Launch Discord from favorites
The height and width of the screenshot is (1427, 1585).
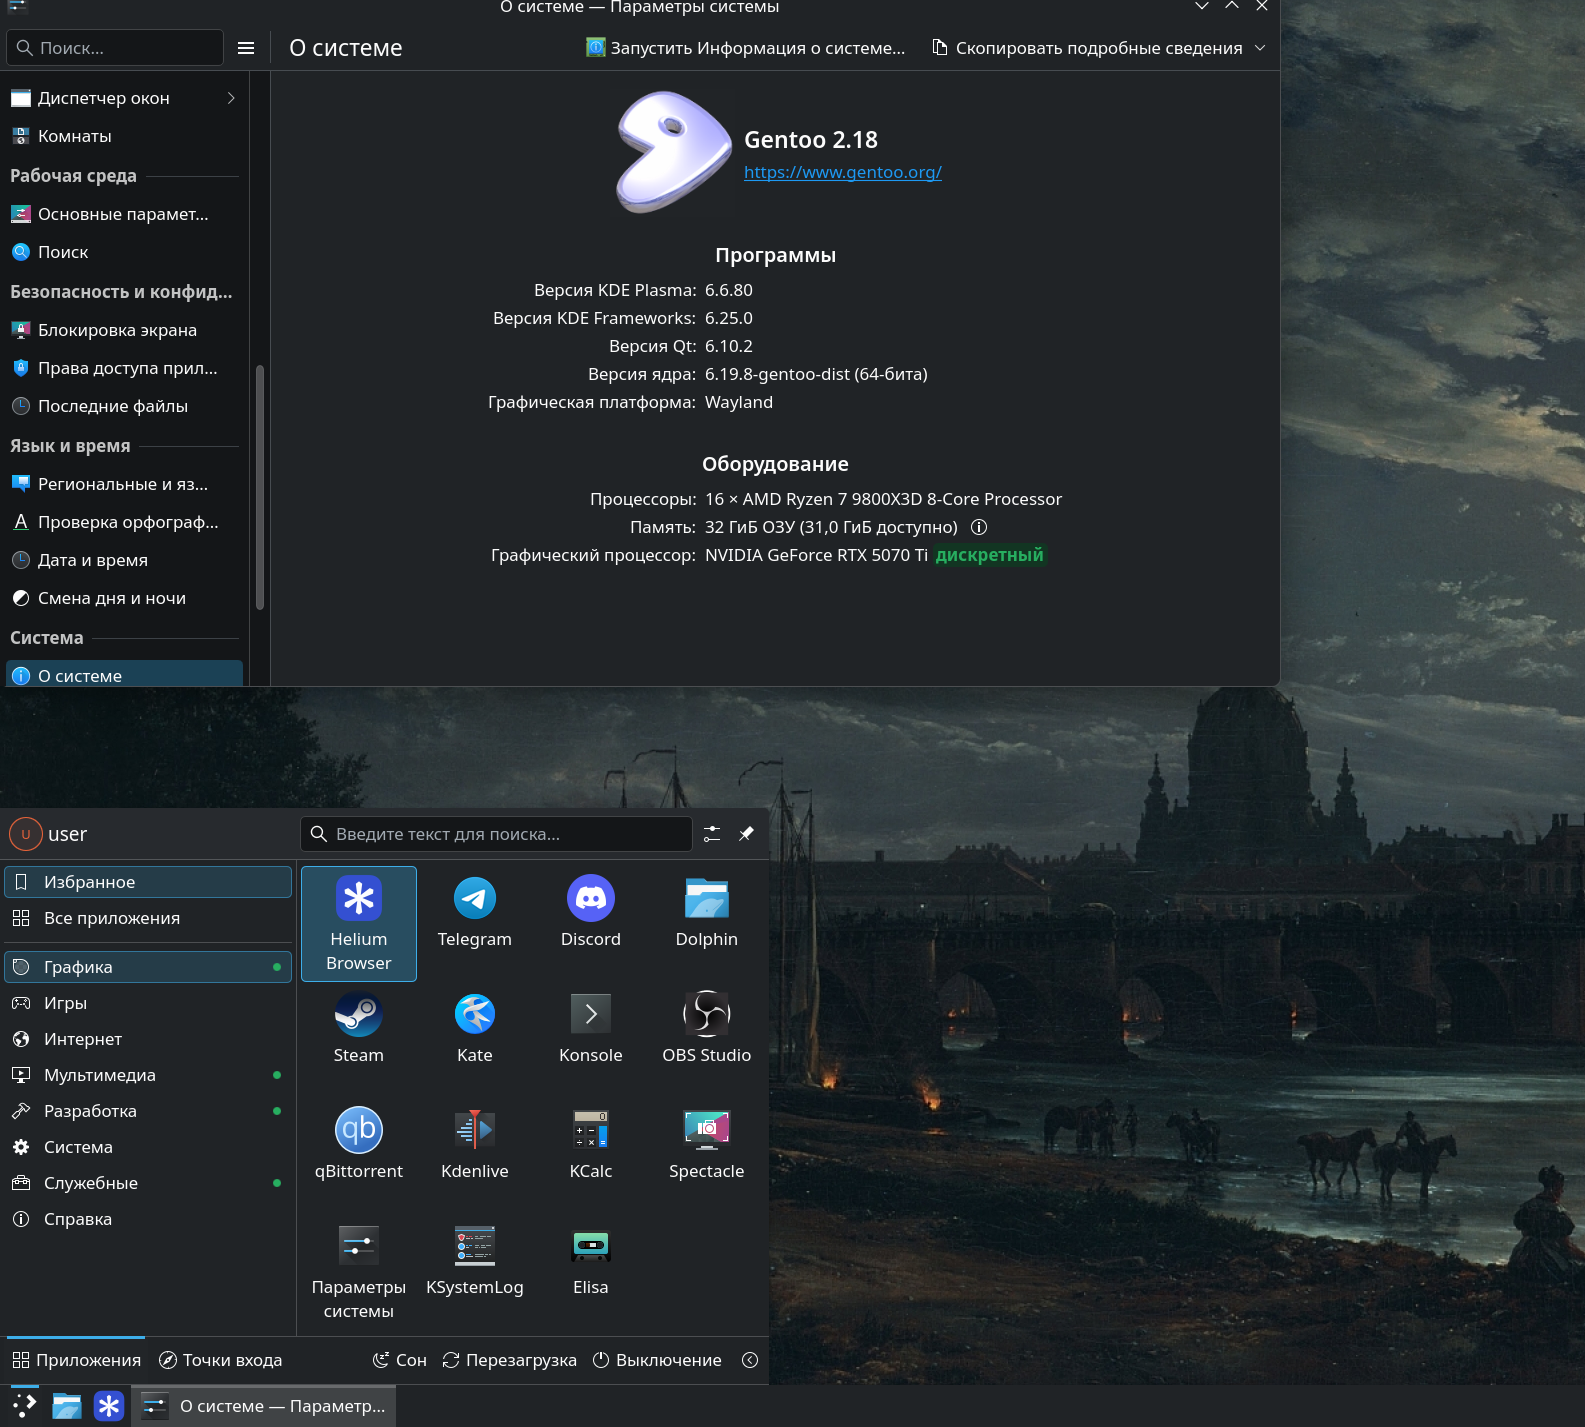[591, 912]
